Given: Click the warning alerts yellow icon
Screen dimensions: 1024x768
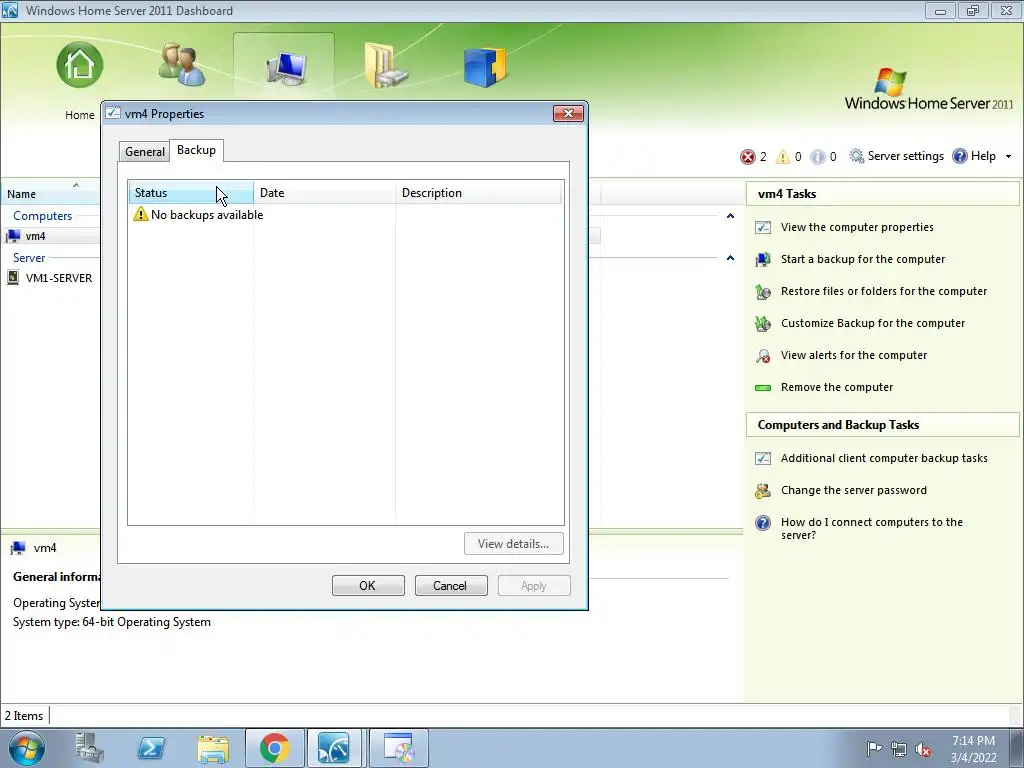Looking at the screenshot, I should (782, 157).
